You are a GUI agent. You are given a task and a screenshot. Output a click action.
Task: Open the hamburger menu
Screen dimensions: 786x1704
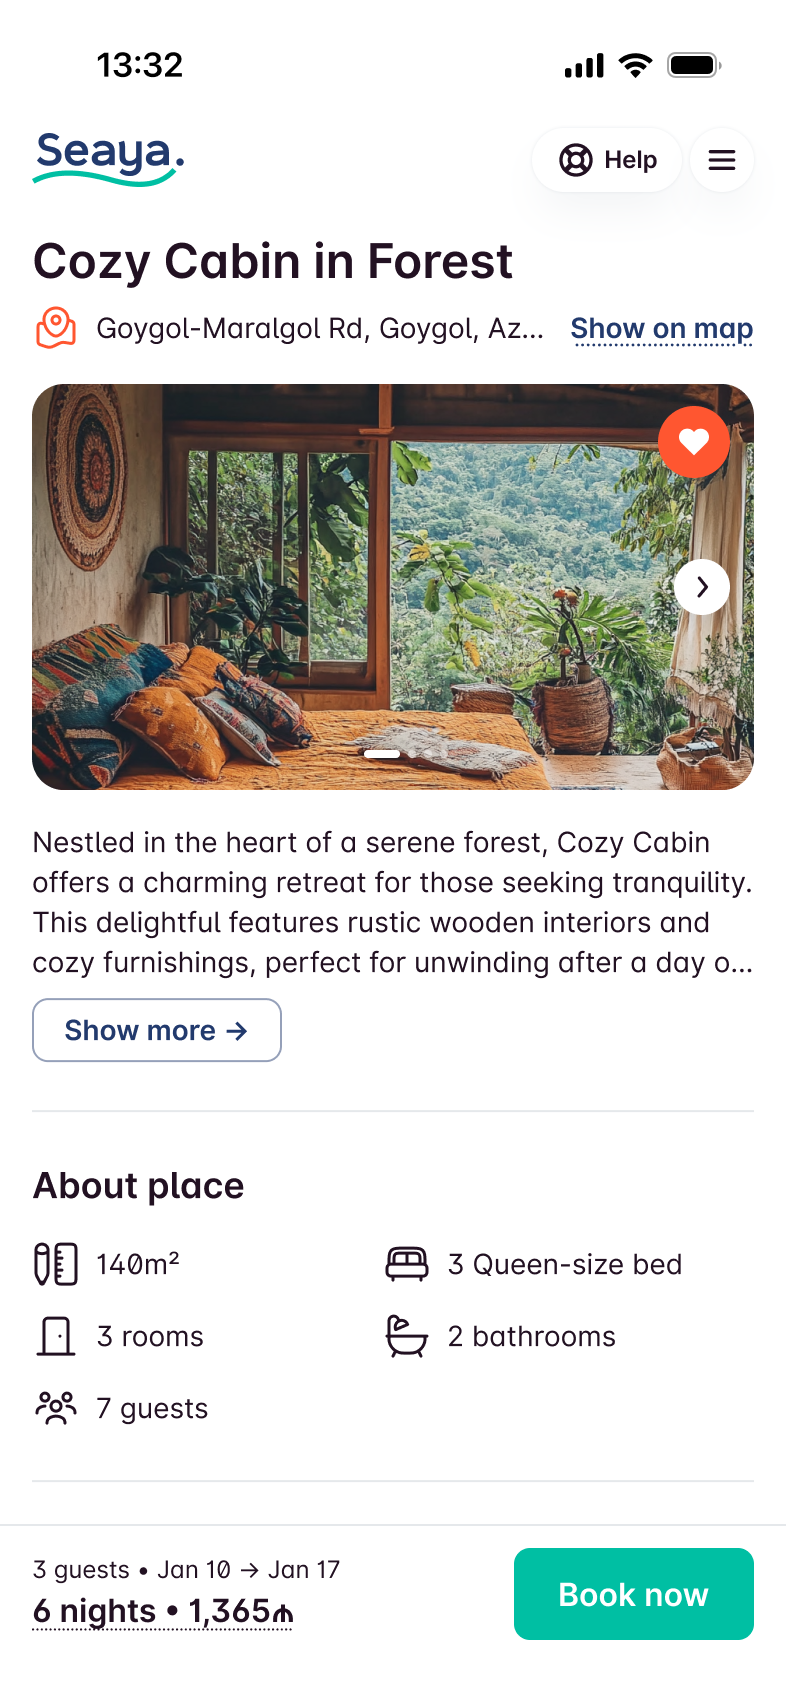pyautogui.click(x=722, y=160)
